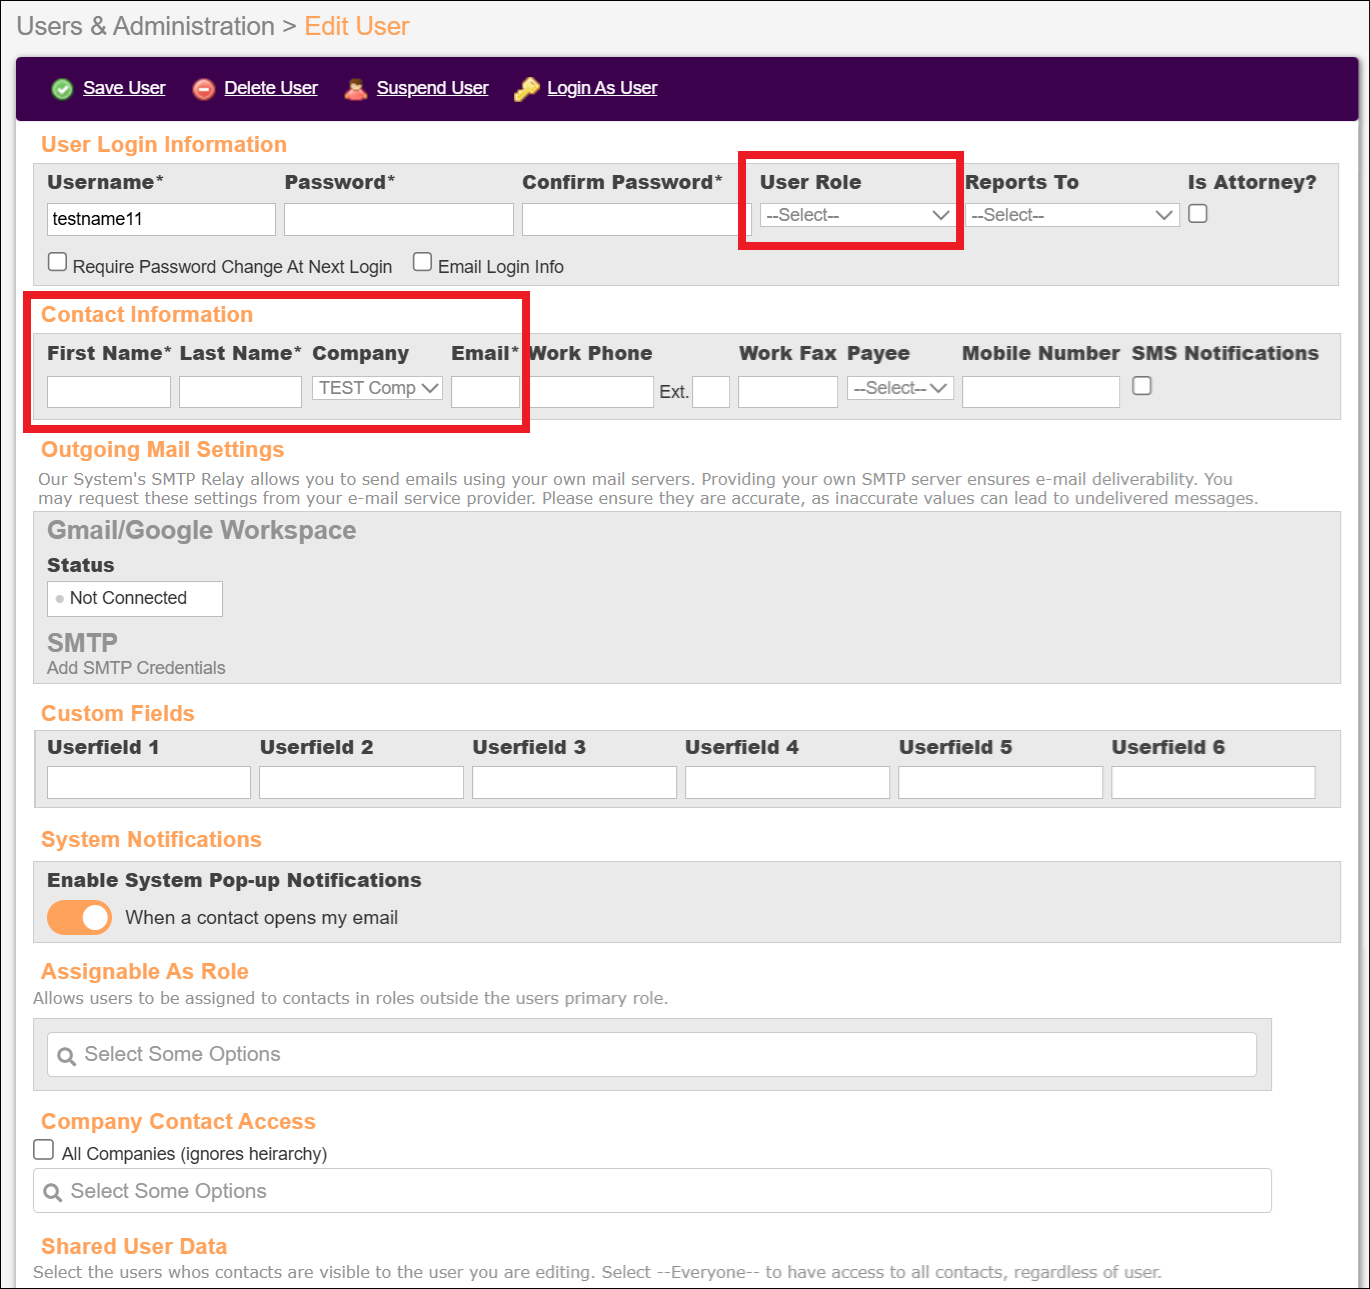
Task: Click the Userfield 1 input
Action: coord(149,782)
